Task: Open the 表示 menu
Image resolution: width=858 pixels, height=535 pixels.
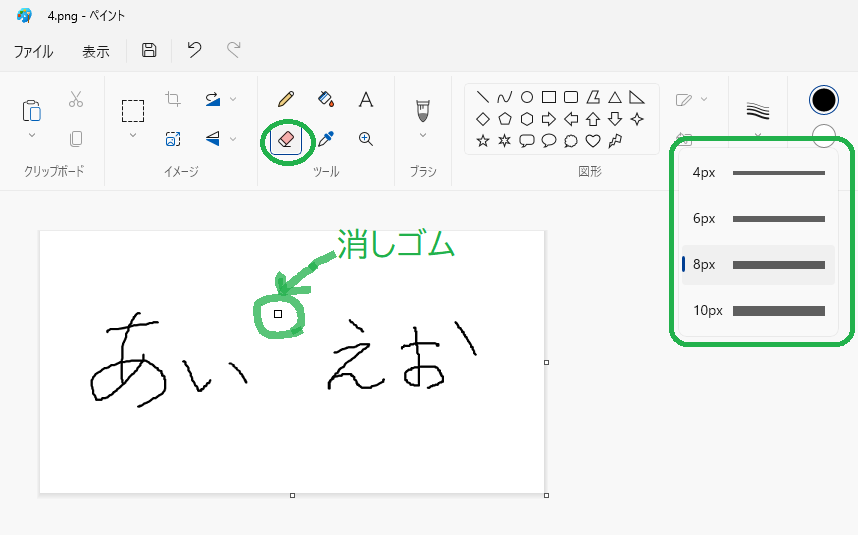Action: [96, 51]
